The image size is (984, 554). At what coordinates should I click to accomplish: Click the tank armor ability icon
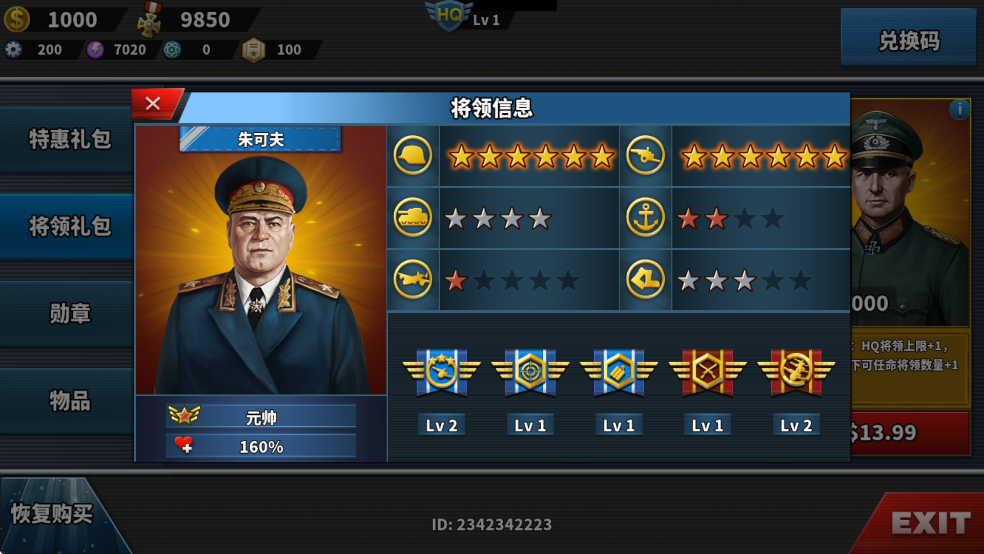tap(412, 217)
